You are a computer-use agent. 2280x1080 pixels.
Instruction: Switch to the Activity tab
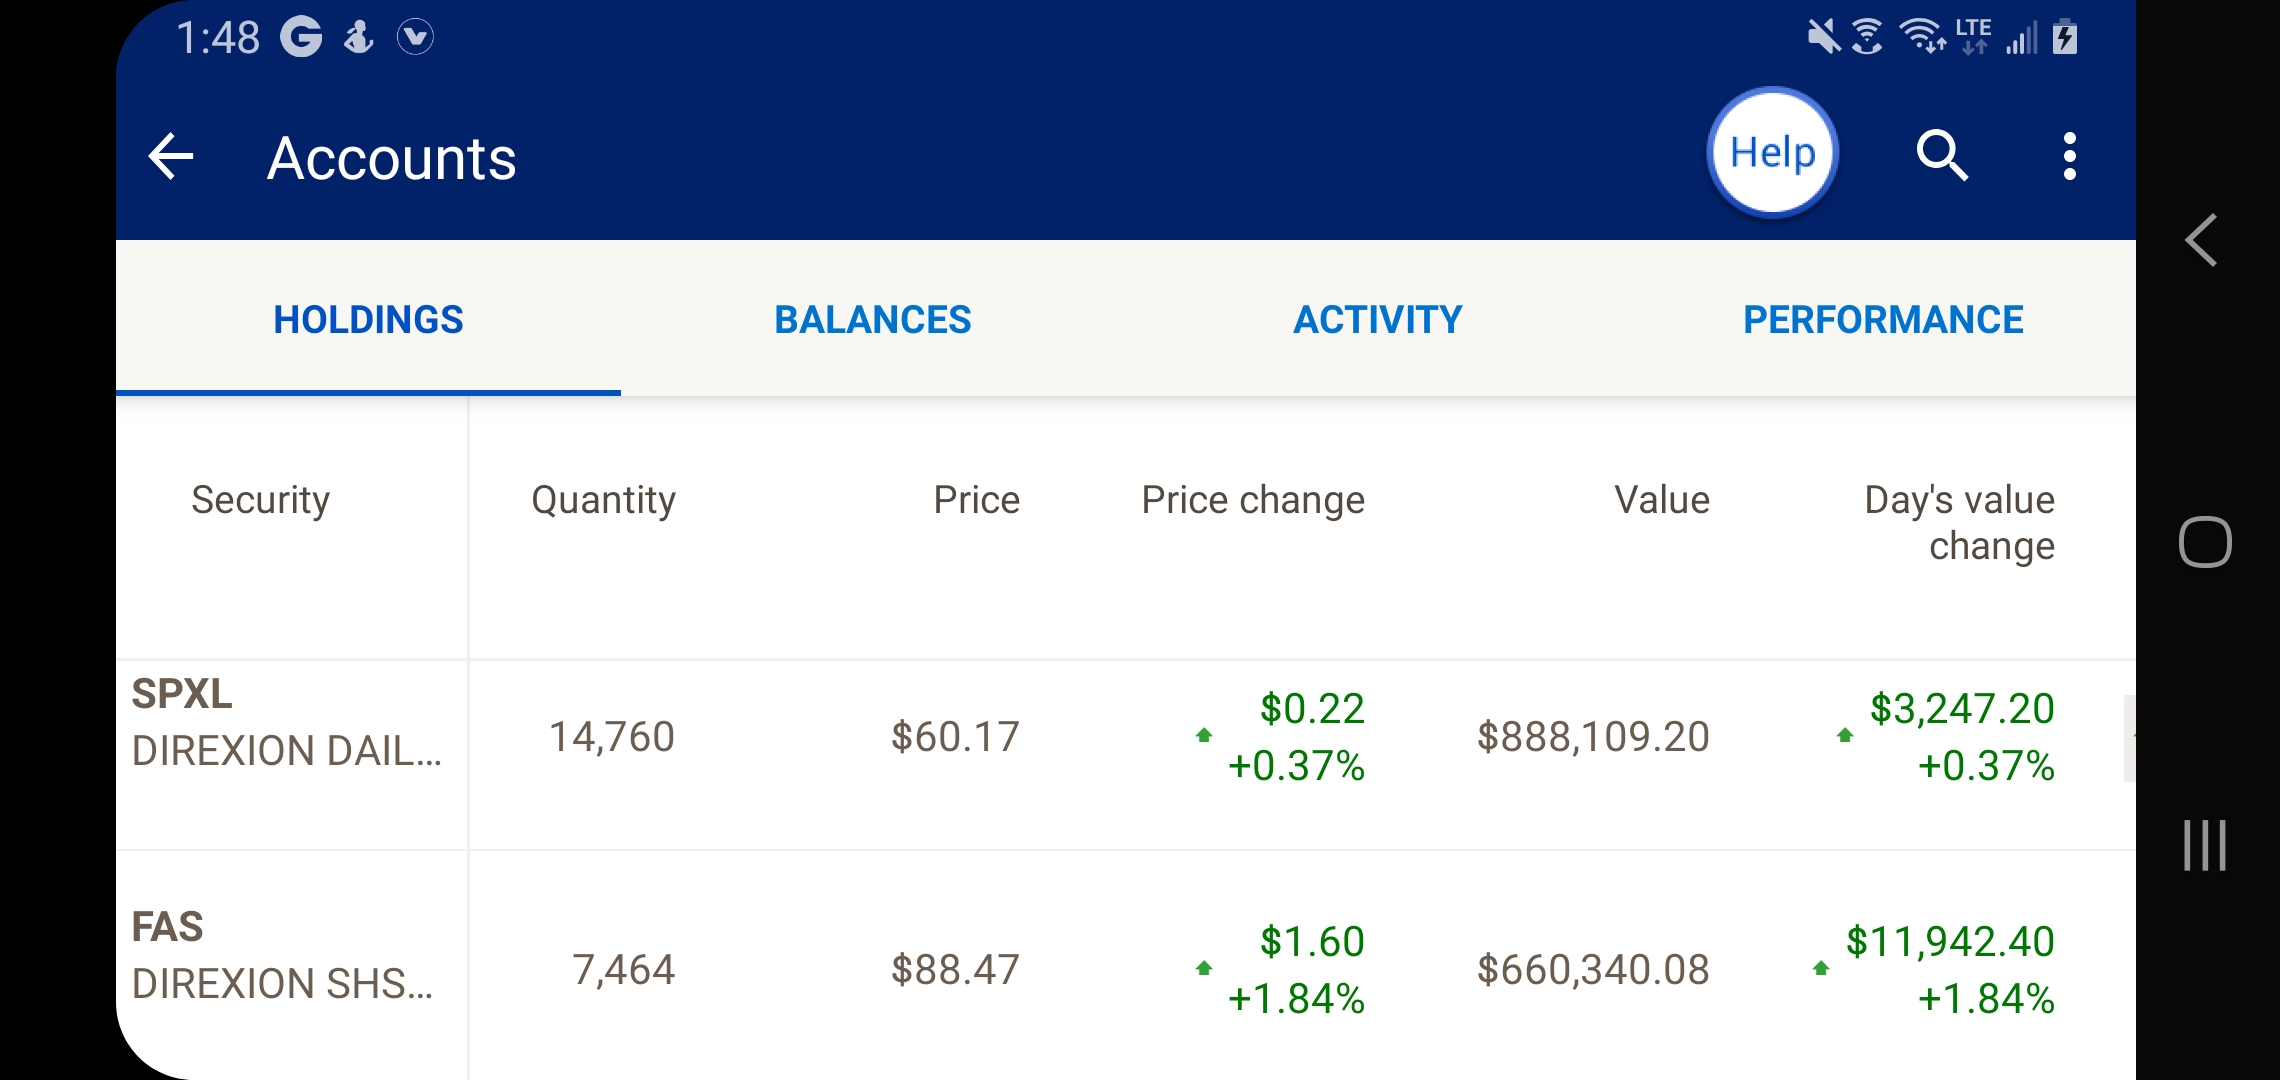pyautogui.click(x=1378, y=320)
